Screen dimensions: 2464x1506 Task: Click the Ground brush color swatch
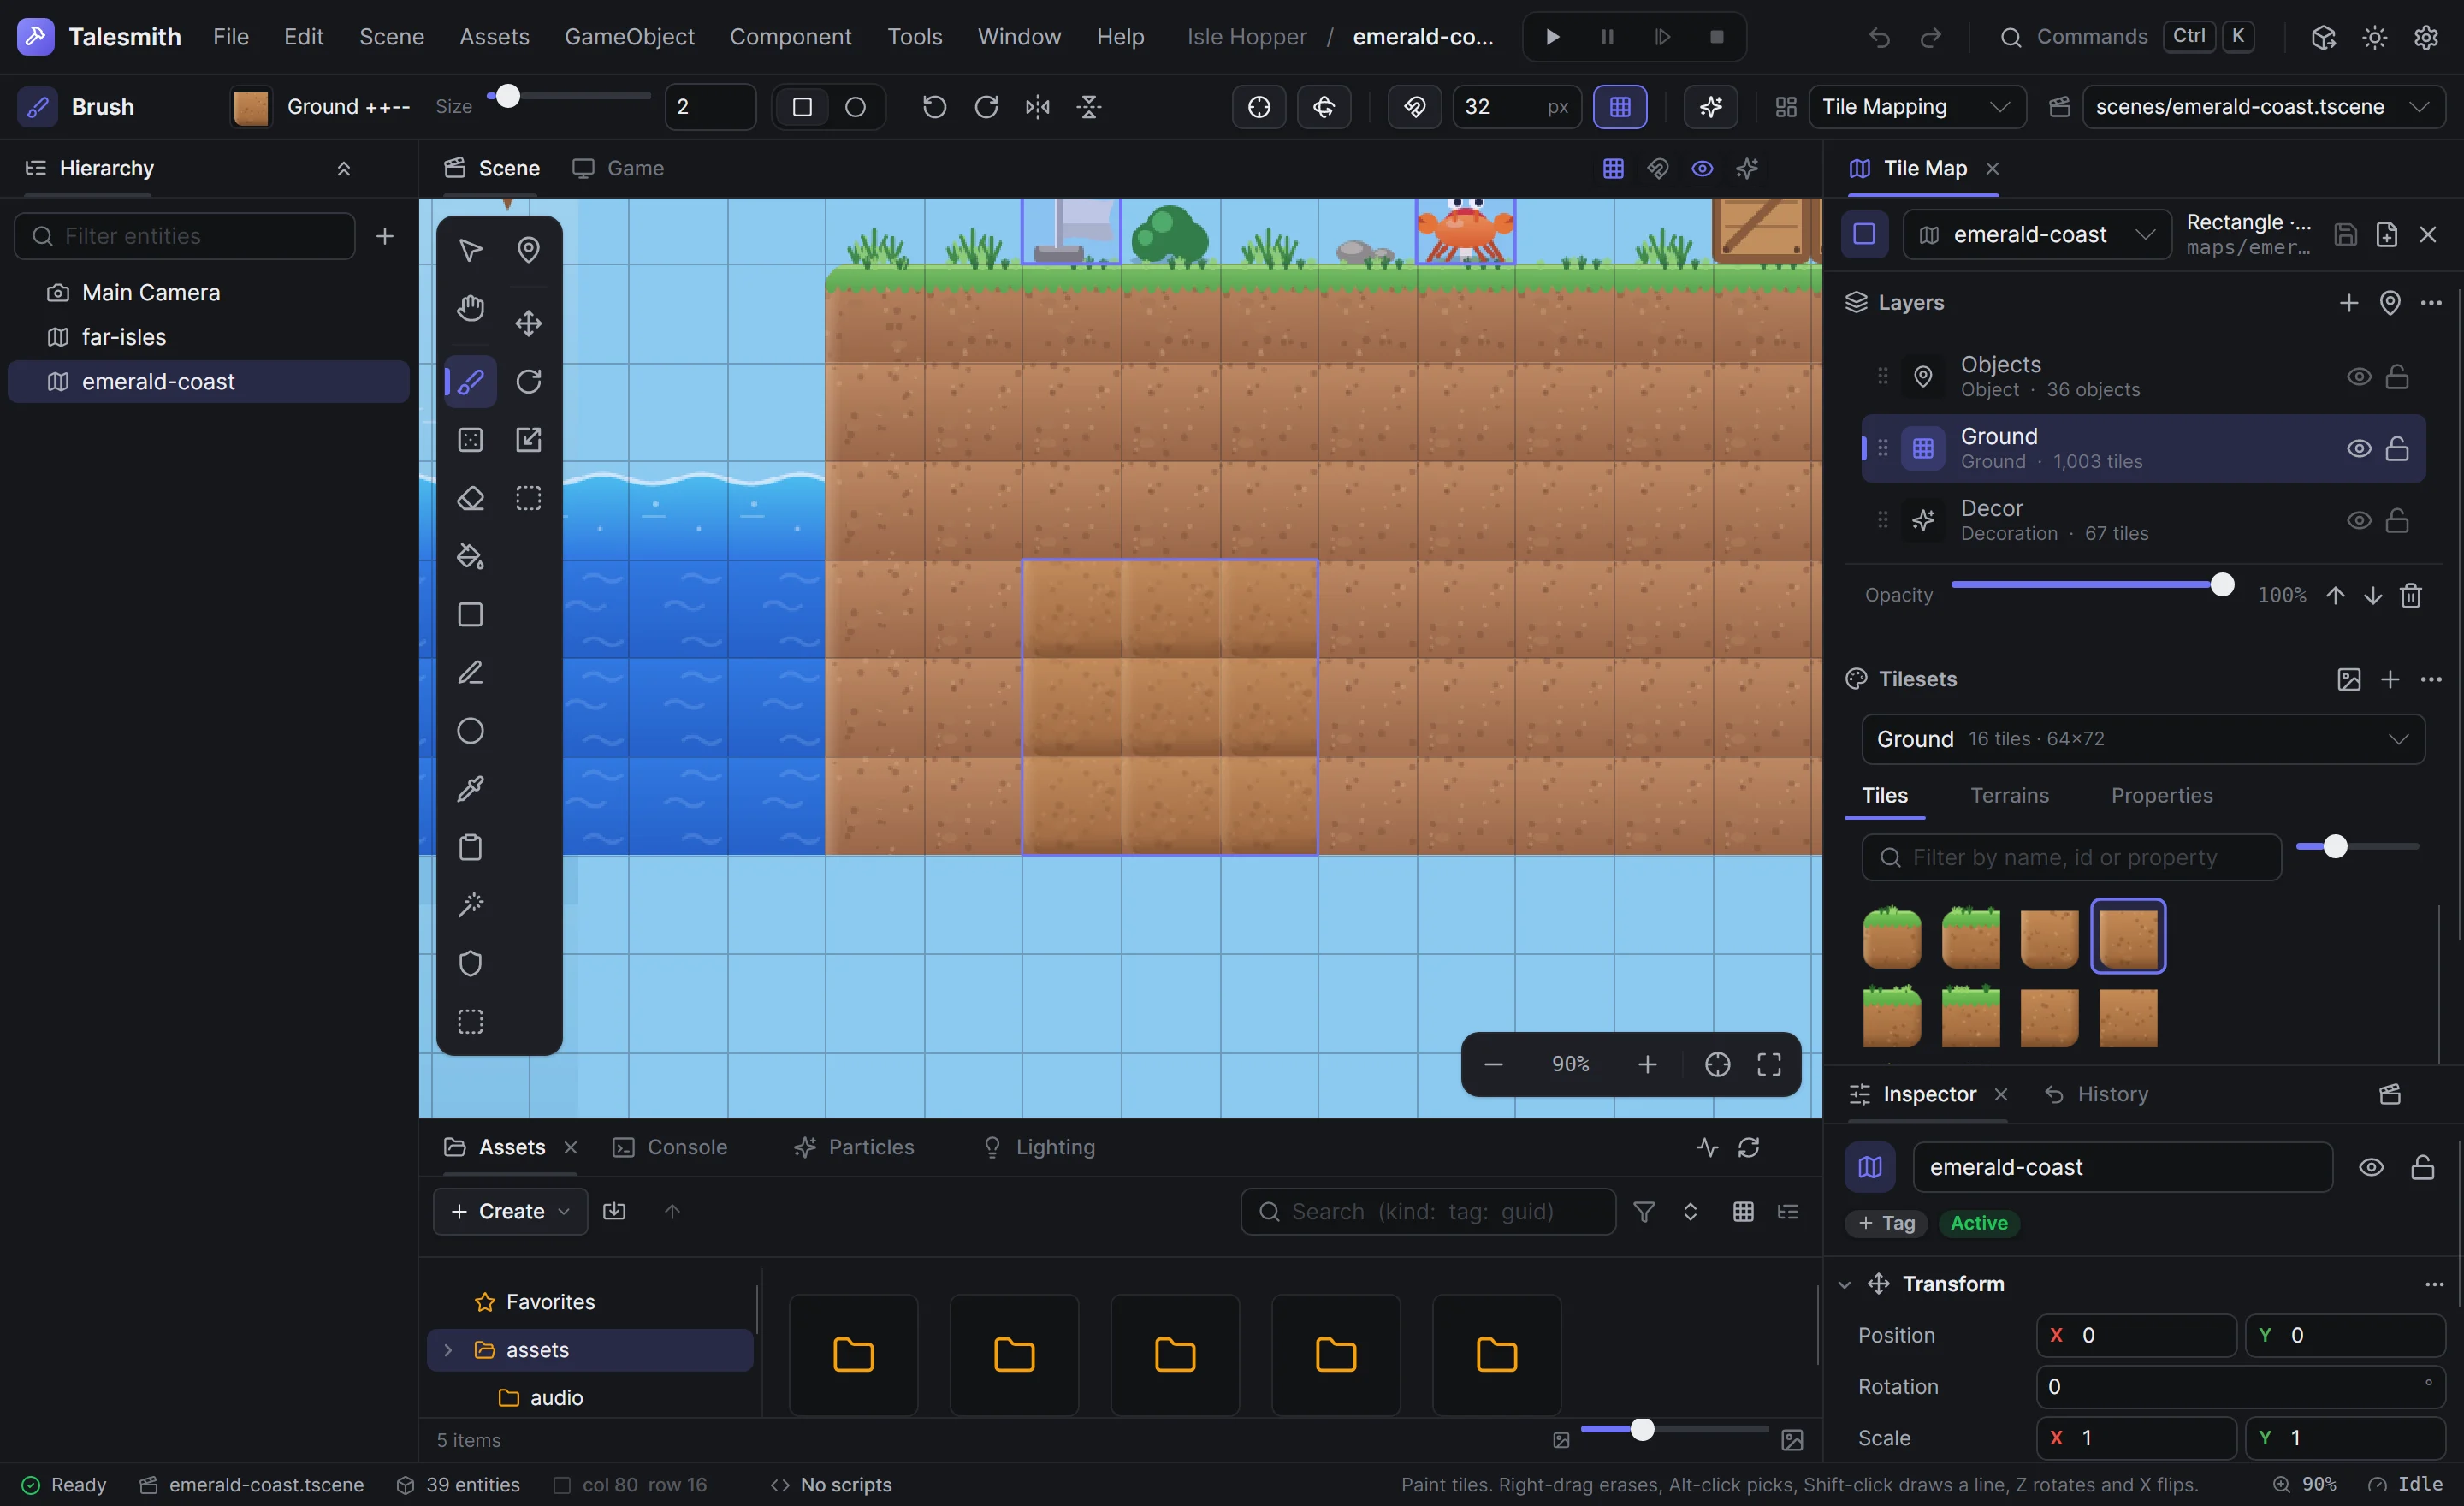[x=251, y=107]
